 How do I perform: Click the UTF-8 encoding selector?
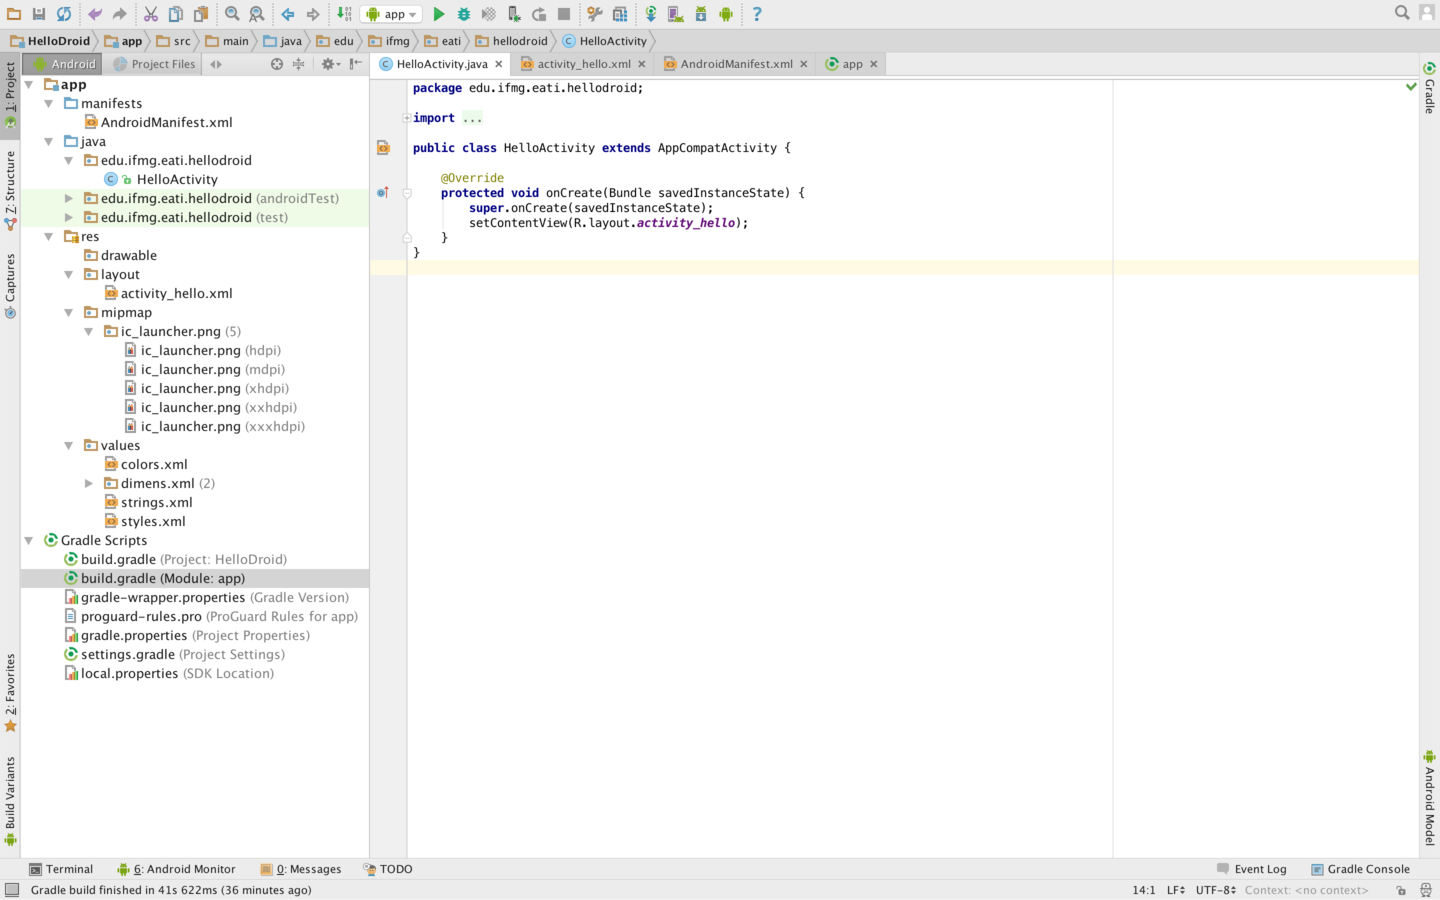coord(1215,890)
